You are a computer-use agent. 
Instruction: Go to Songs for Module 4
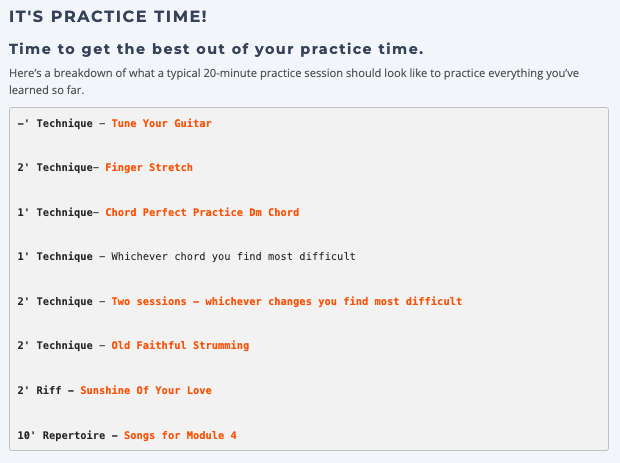[180, 435]
